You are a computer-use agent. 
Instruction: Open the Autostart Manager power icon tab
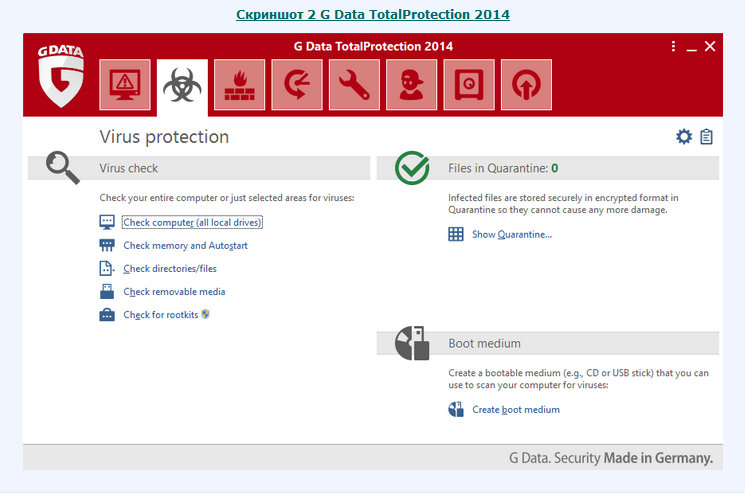(x=526, y=85)
